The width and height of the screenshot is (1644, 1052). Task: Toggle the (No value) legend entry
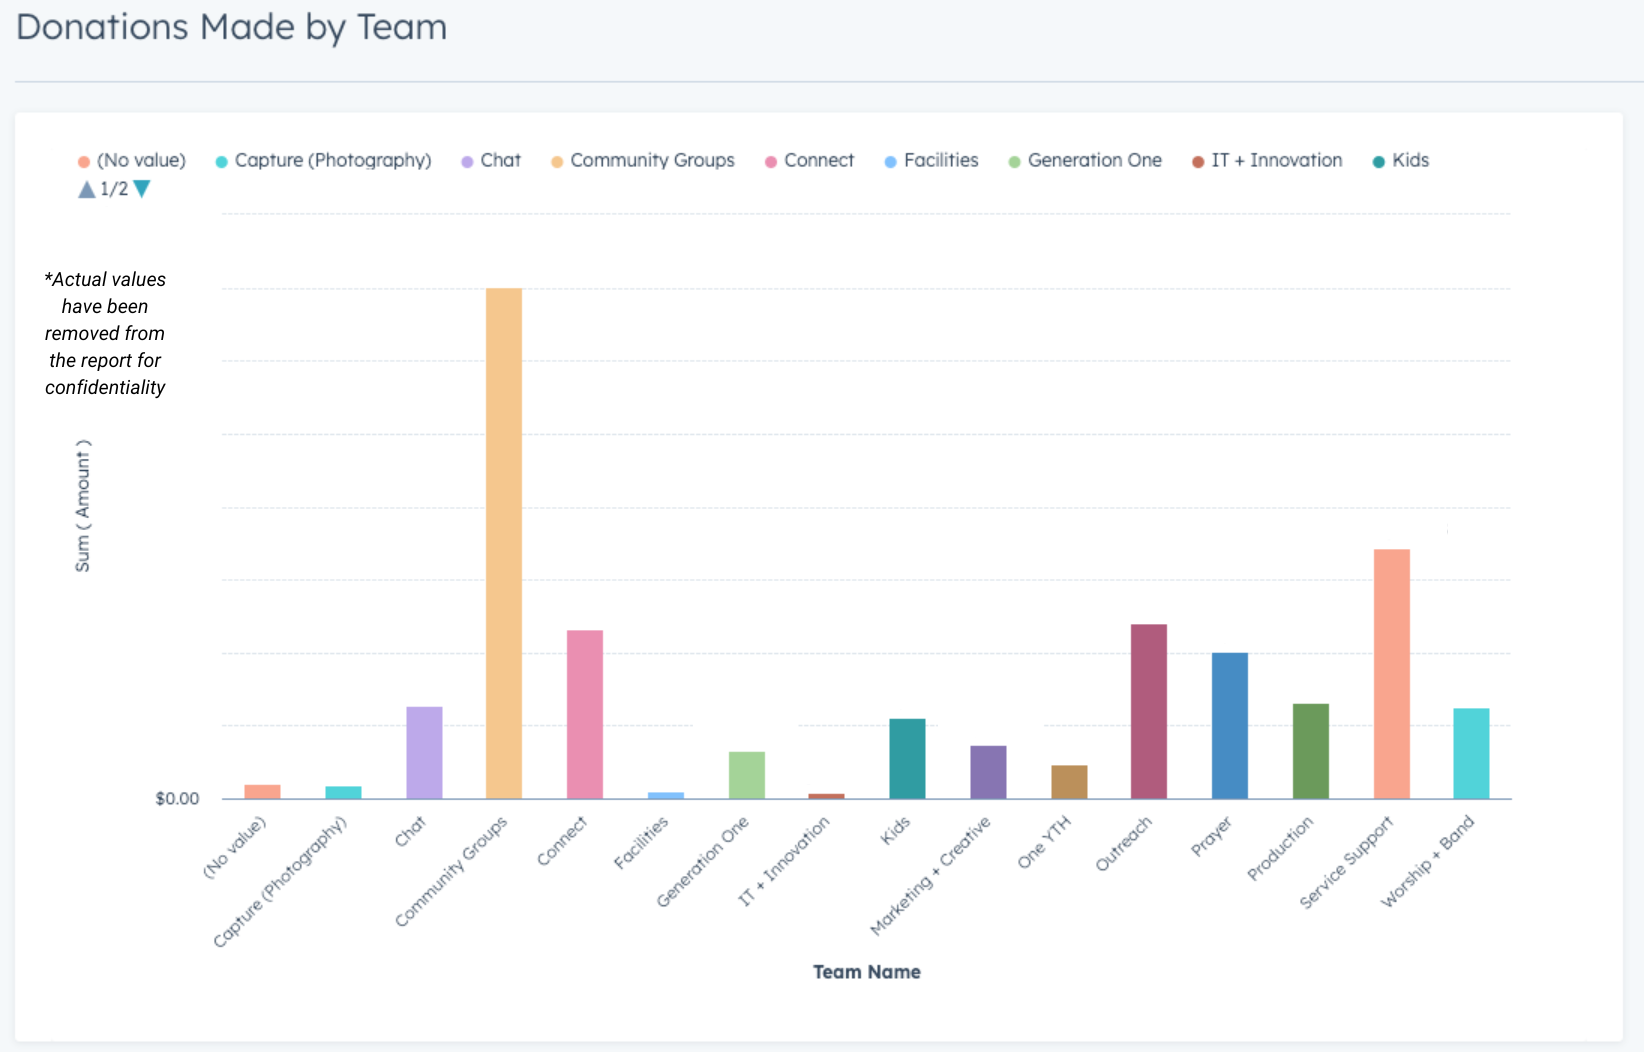[132, 160]
